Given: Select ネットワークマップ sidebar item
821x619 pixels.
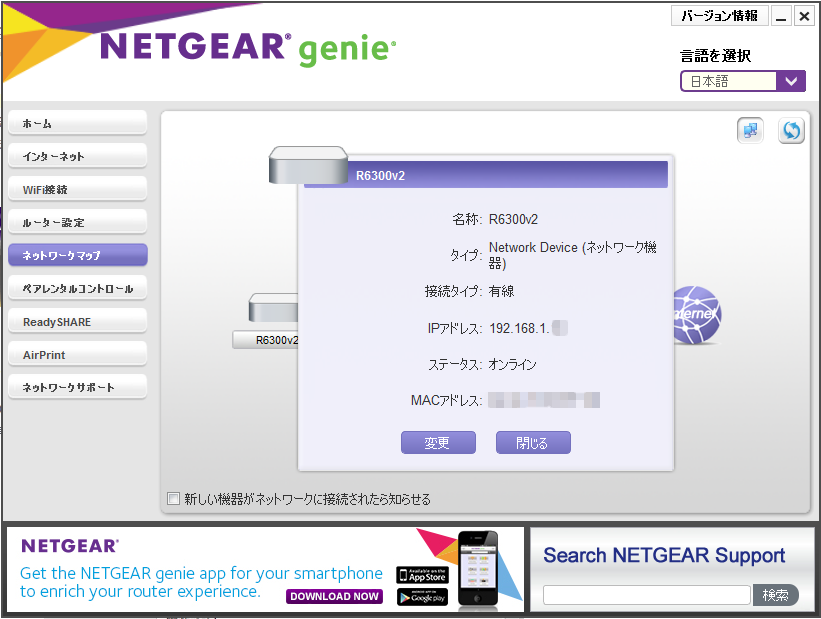Looking at the screenshot, I should (x=77, y=255).
